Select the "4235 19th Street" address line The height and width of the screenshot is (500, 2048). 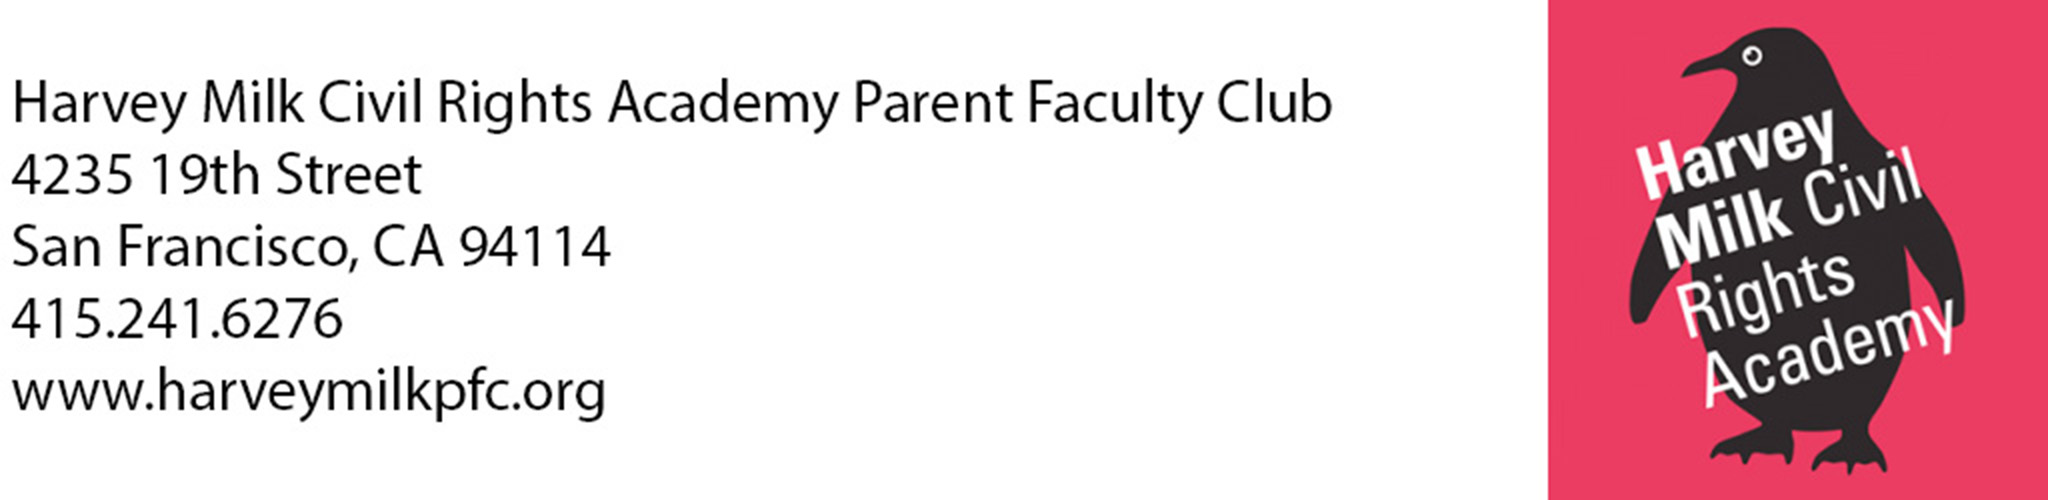tap(216, 175)
